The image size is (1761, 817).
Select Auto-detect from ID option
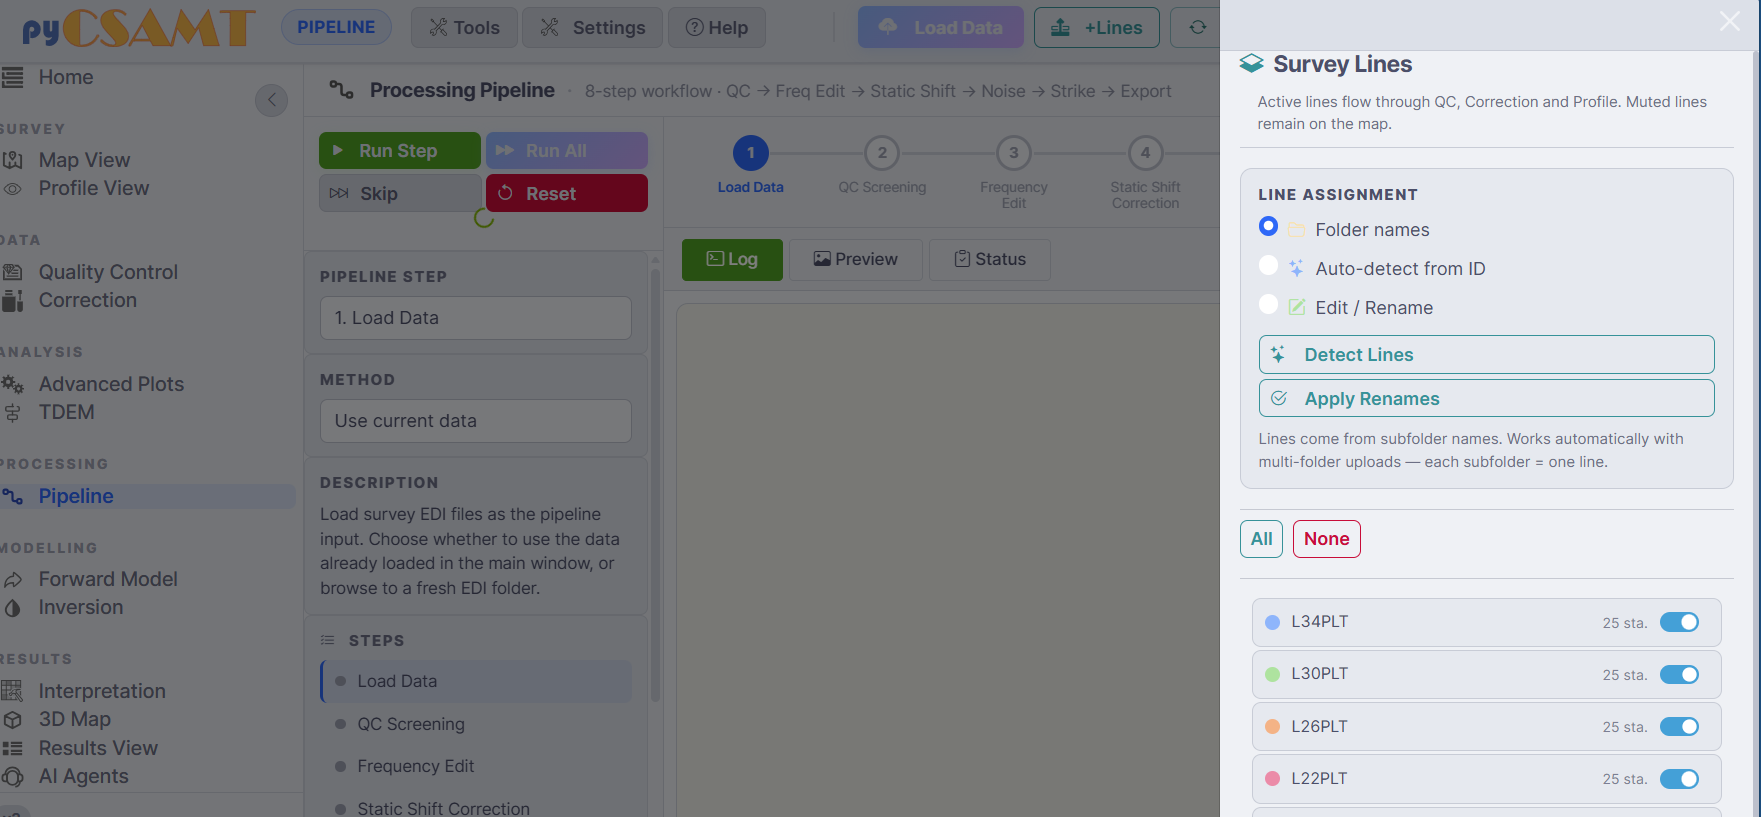coord(1268,265)
